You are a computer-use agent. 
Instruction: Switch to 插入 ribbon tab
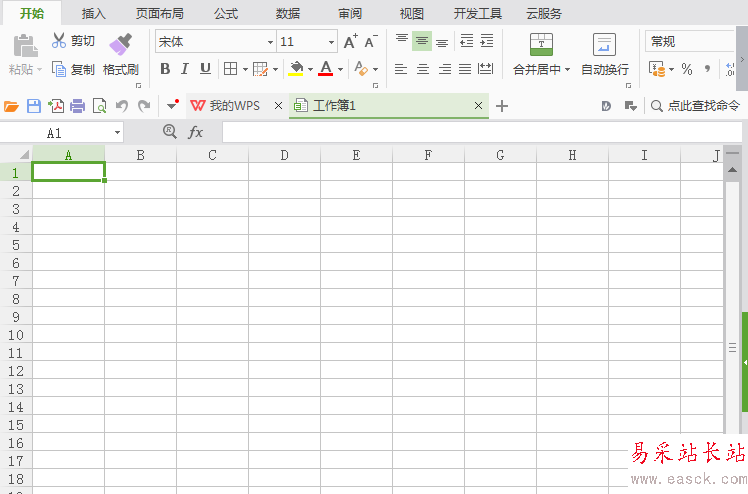(x=94, y=13)
